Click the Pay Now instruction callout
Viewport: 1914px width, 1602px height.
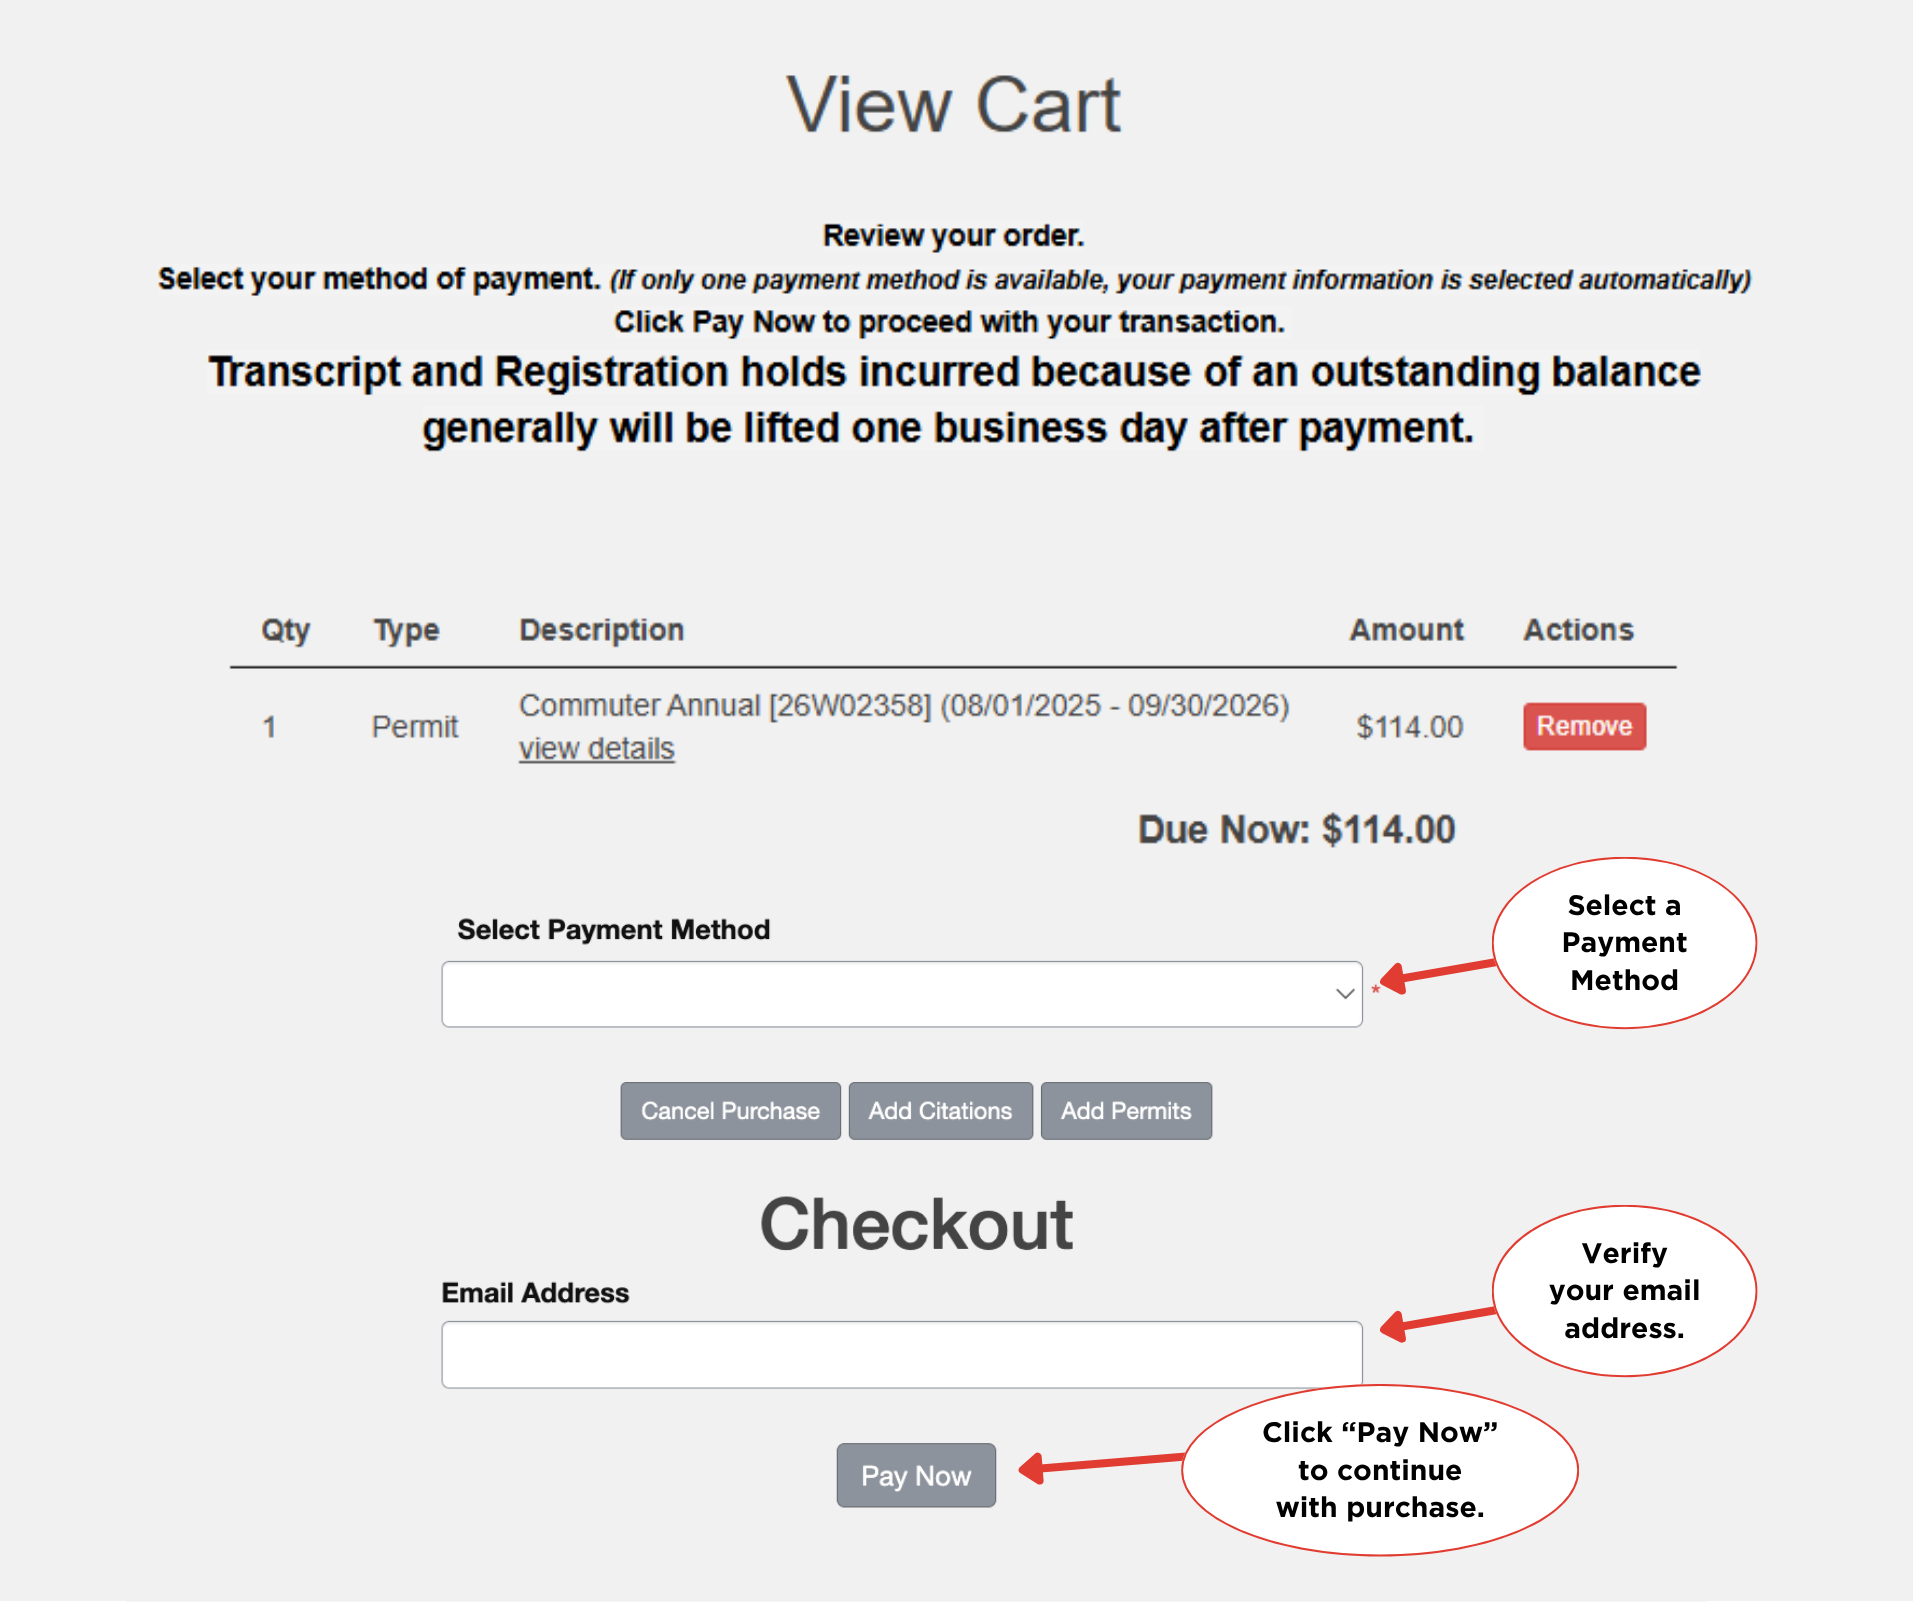click(x=1378, y=1470)
